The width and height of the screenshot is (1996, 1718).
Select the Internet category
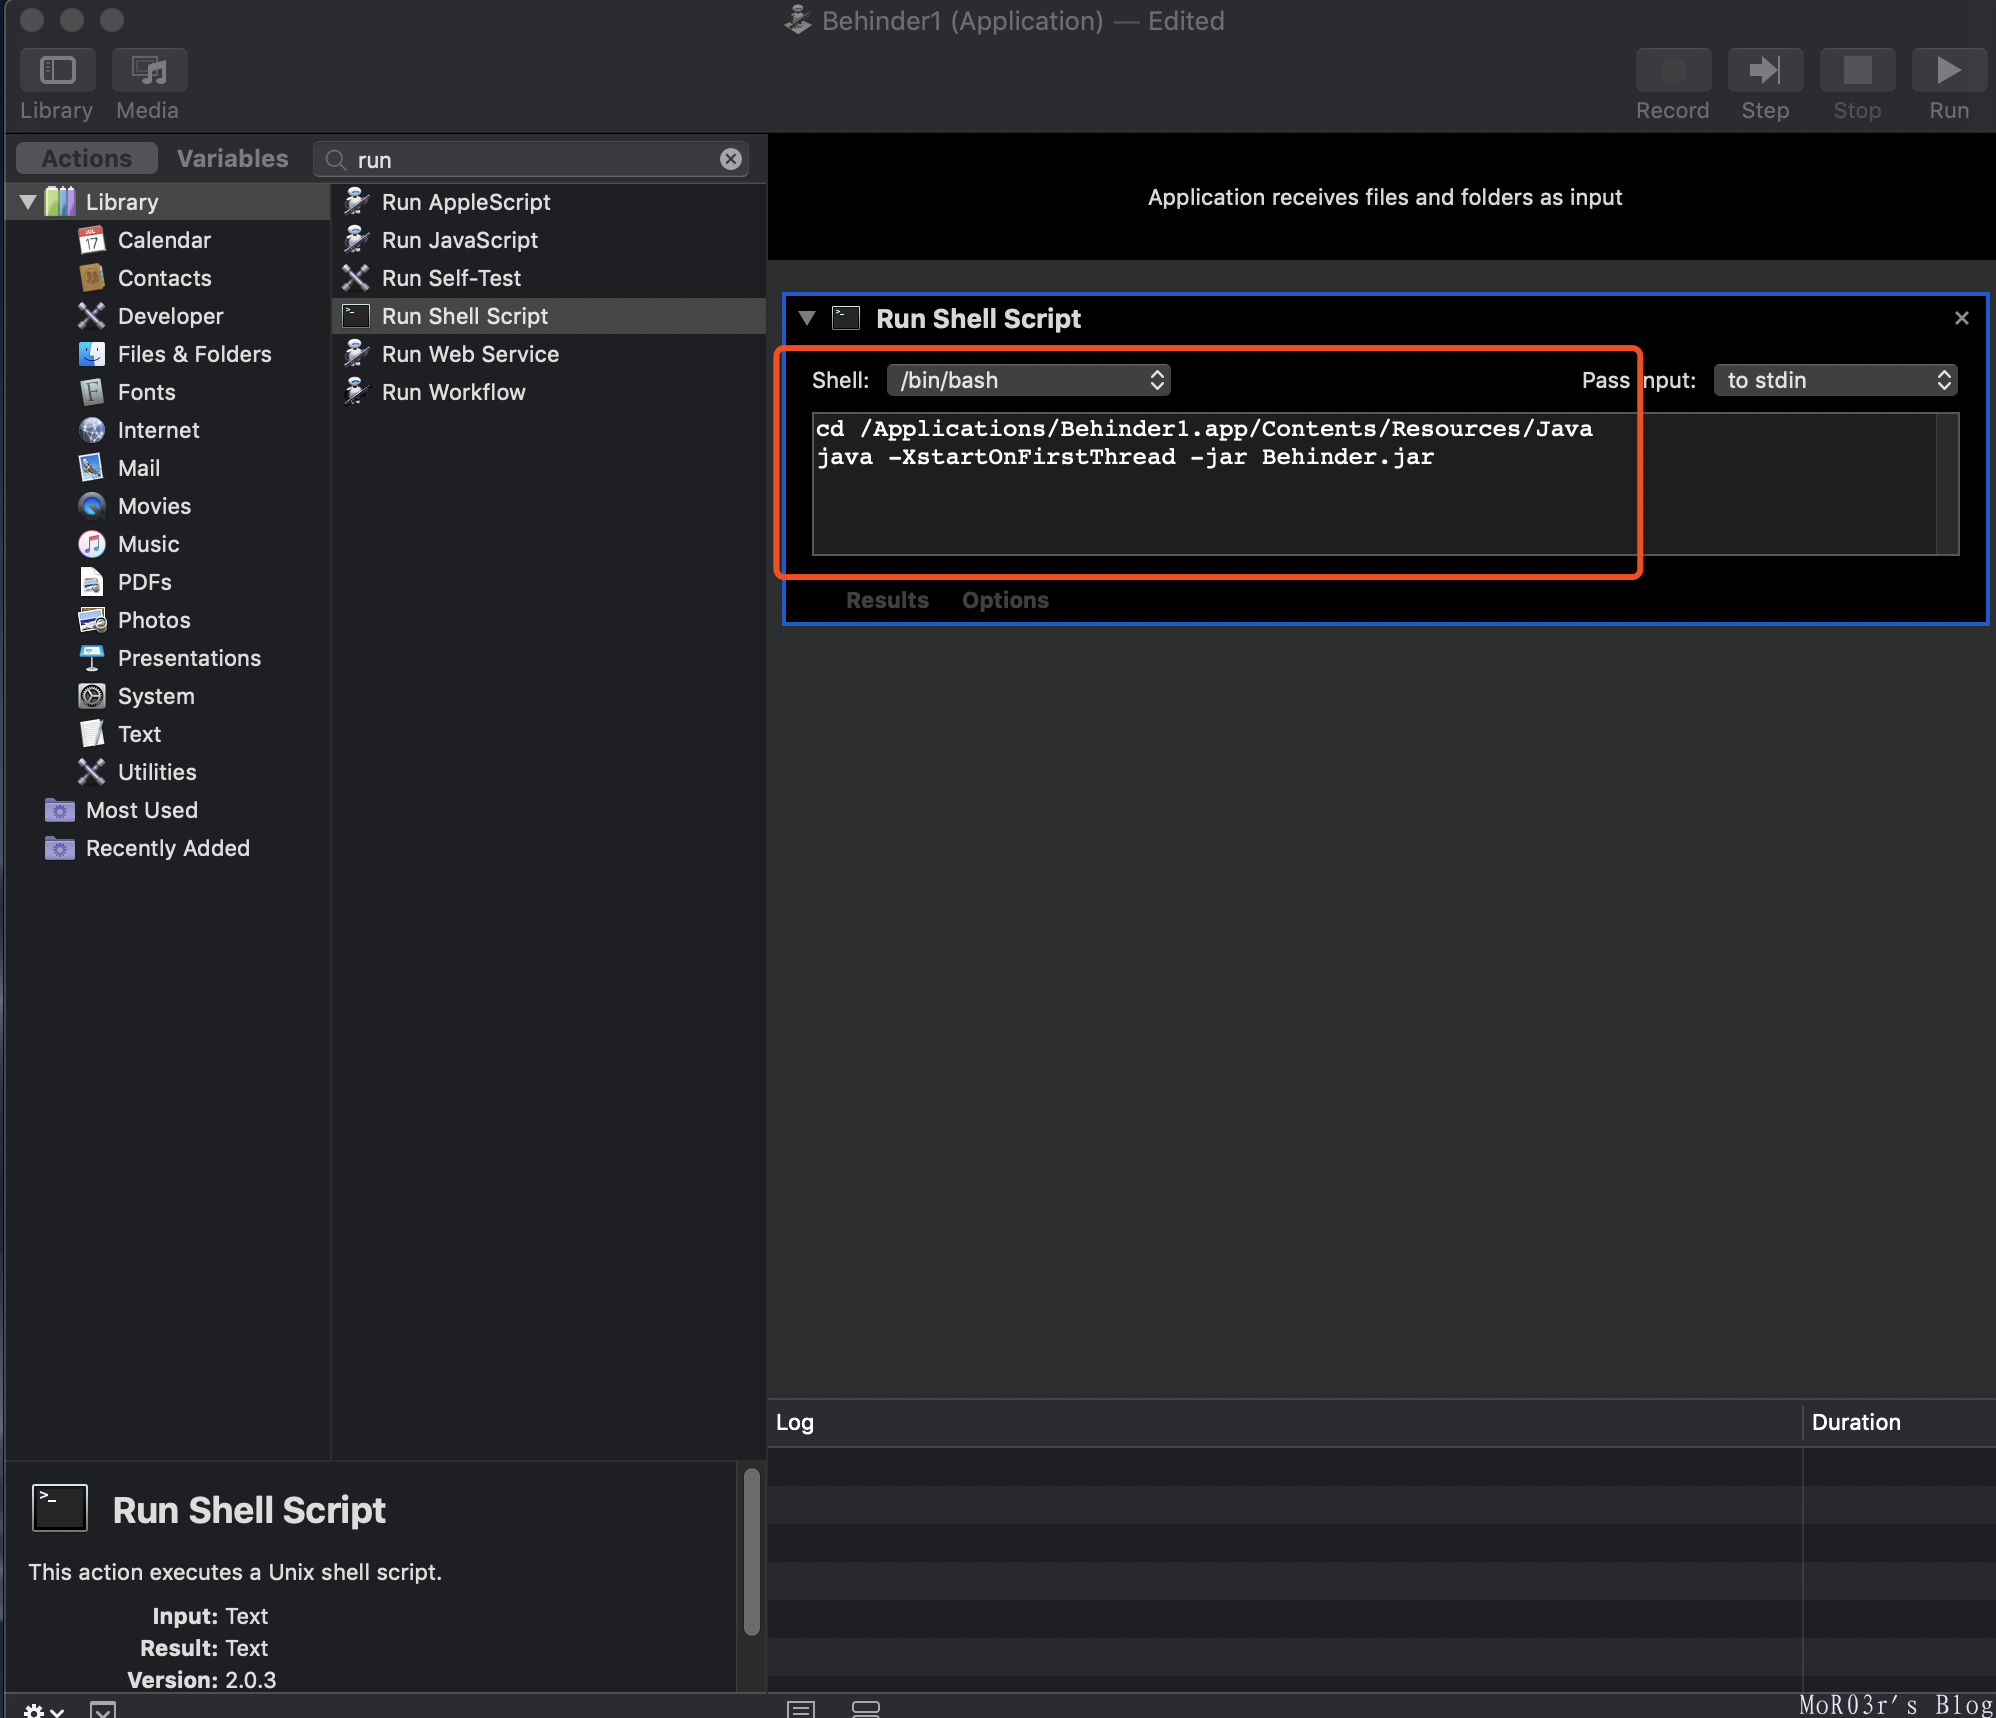[x=158, y=430]
